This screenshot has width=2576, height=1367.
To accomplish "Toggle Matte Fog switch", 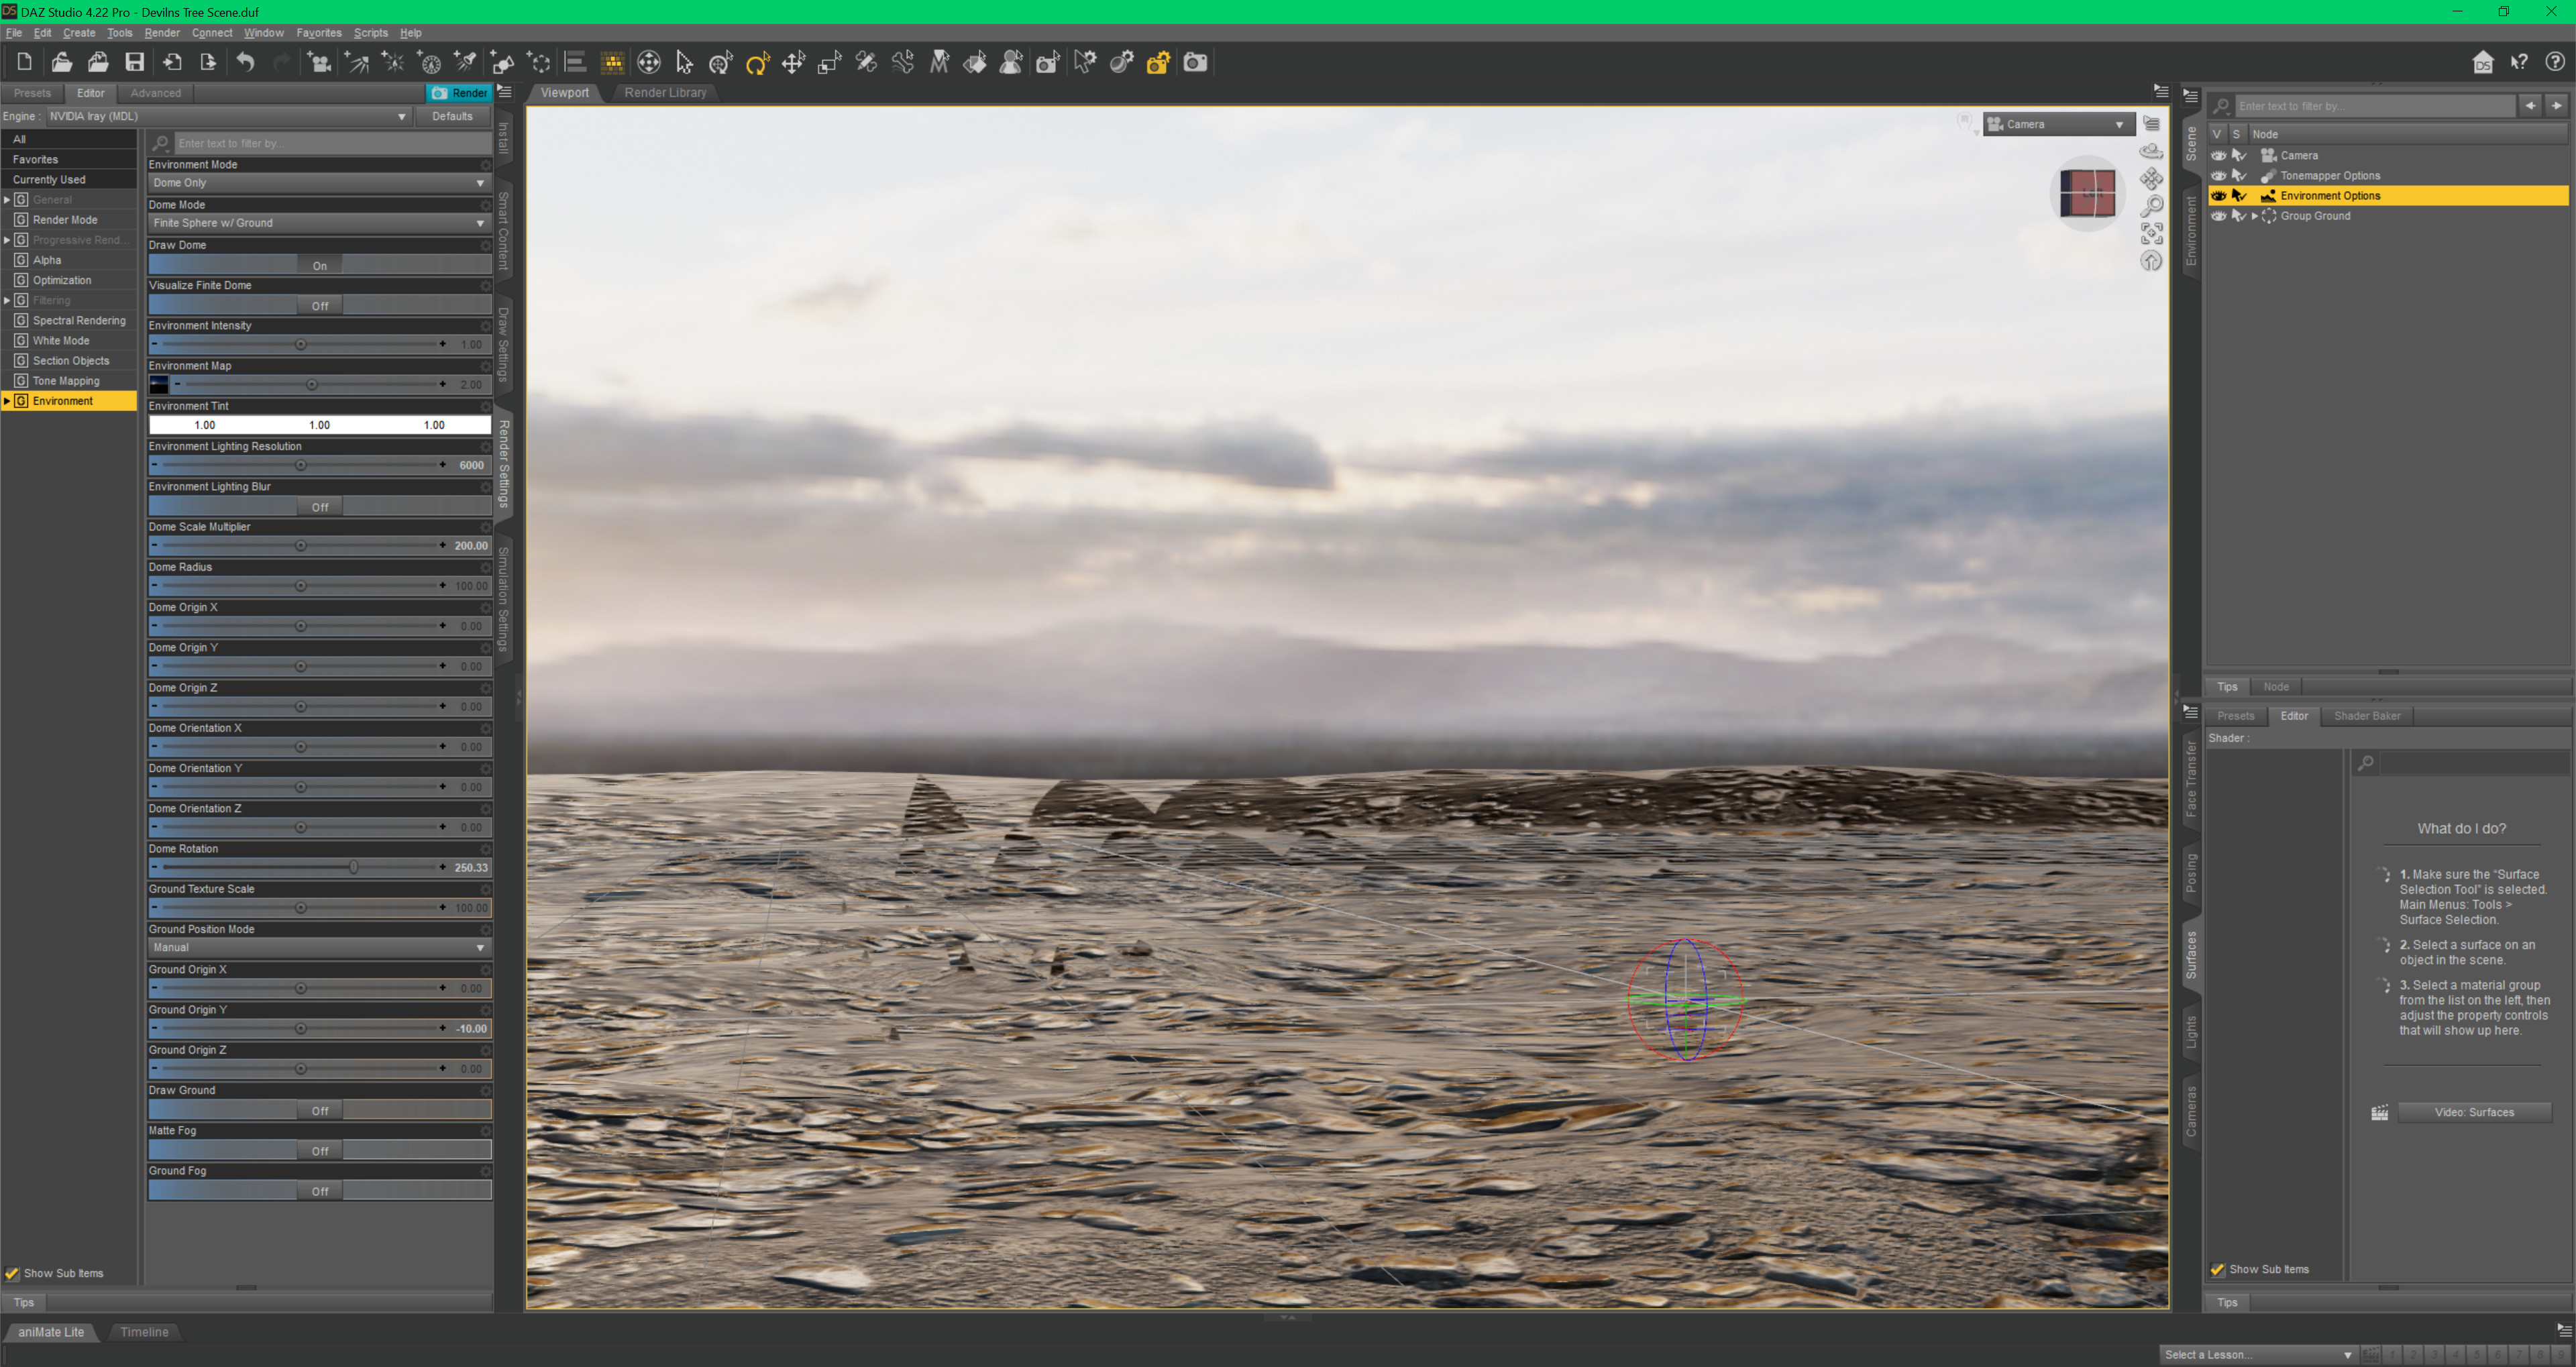I will click(x=319, y=1150).
